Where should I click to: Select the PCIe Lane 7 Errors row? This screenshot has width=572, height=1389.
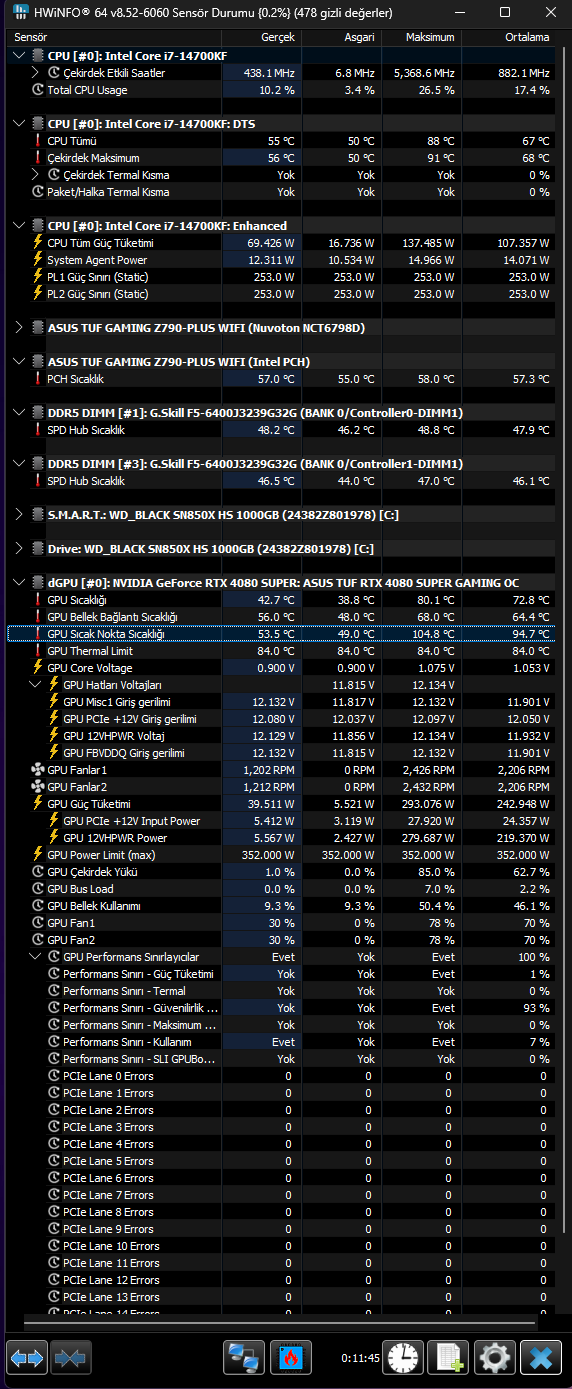pos(281,1195)
